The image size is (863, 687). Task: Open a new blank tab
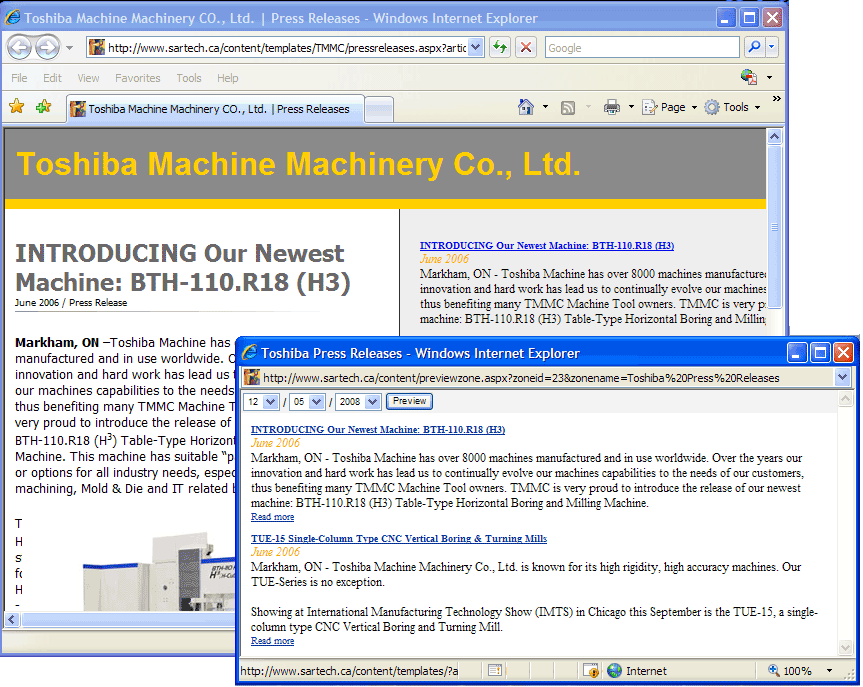379,109
